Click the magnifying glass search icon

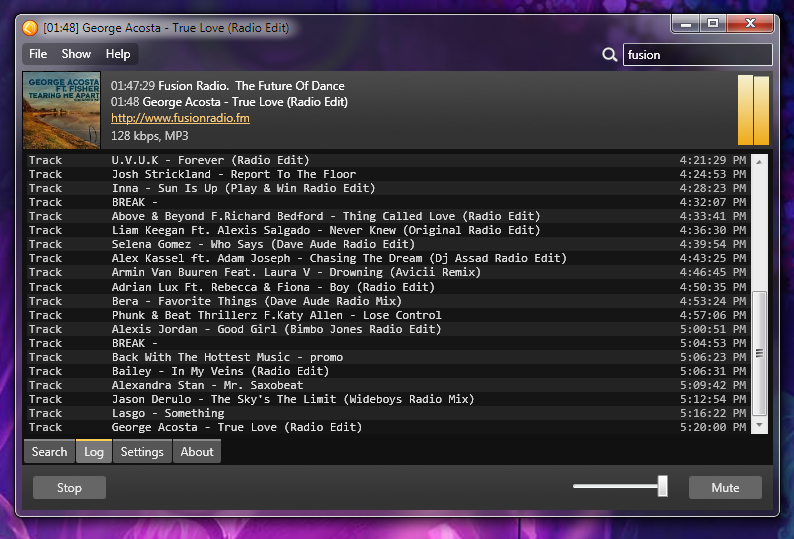[x=610, y=55]
